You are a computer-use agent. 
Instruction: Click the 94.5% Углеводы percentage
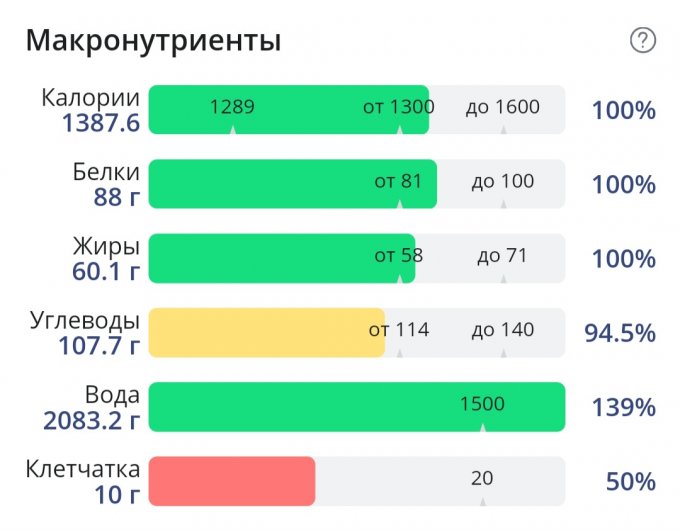pyautogui.click(x=620, y=333)
